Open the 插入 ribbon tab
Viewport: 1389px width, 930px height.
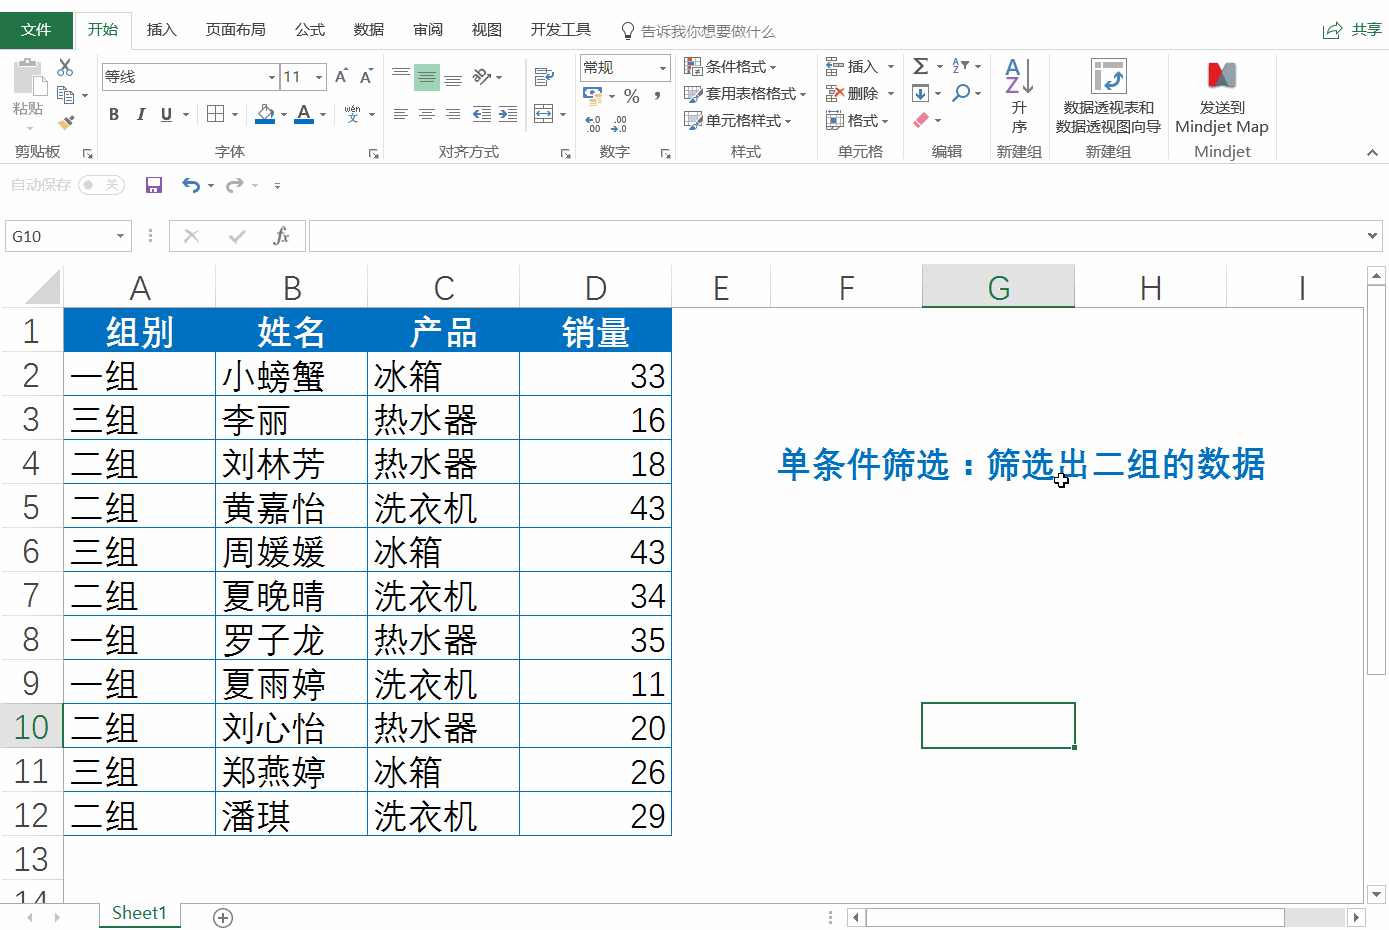(x=161, y=30)
